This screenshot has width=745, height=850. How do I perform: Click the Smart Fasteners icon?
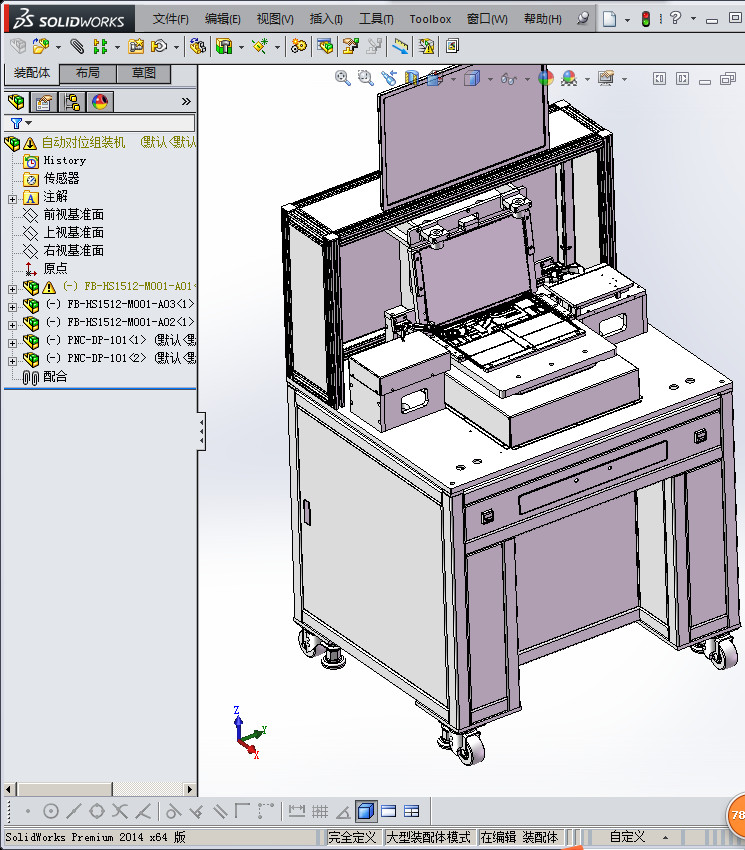pos(136,46)
